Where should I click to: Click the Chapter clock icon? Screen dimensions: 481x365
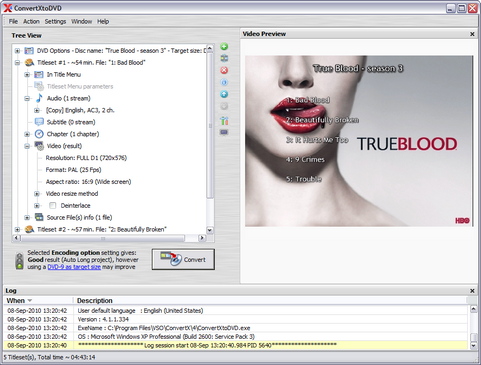click(39, 134)
